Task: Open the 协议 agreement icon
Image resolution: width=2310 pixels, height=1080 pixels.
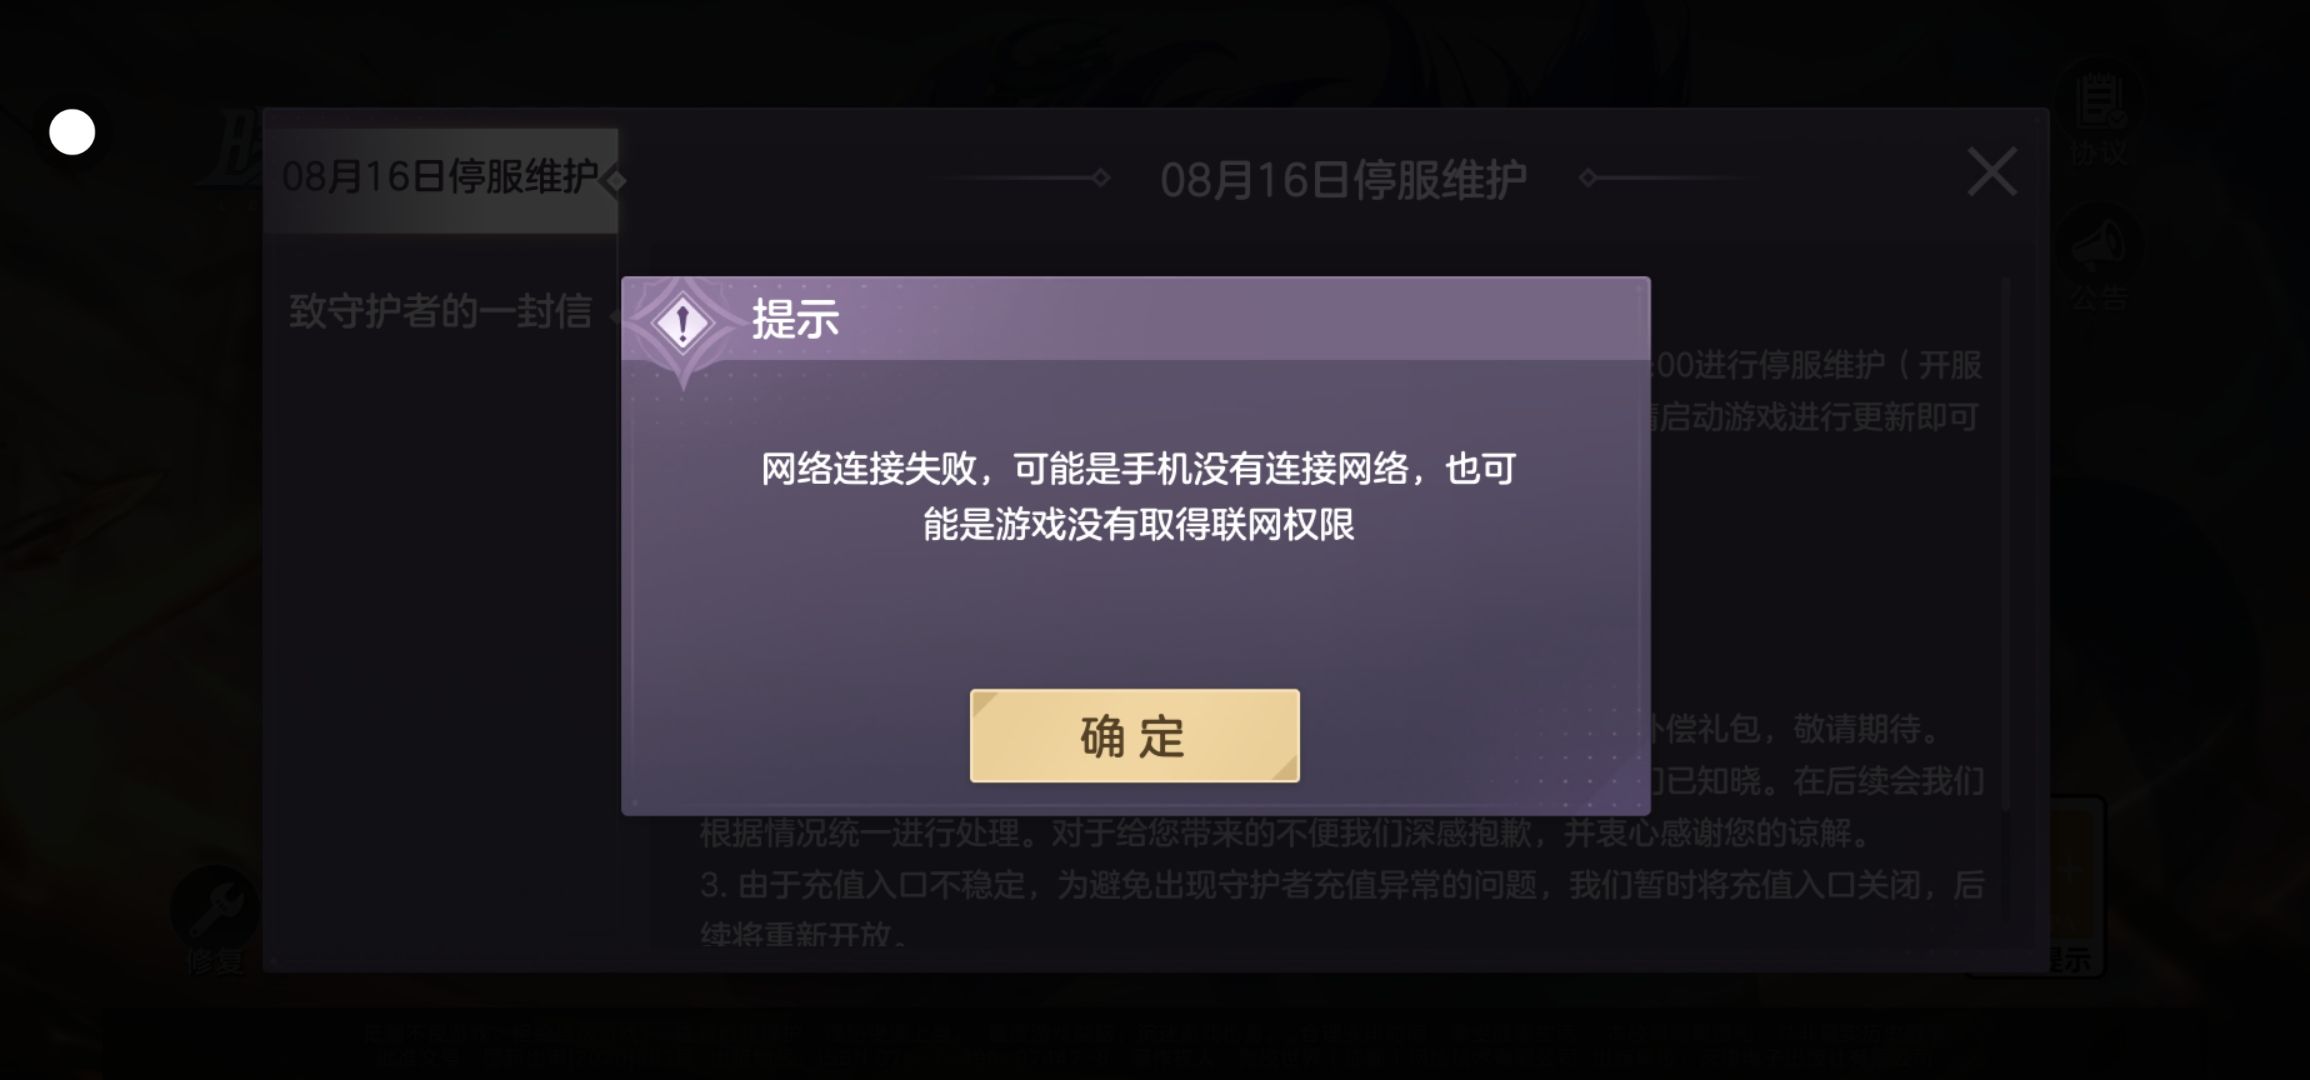Action: click(x=2098, y=110)
